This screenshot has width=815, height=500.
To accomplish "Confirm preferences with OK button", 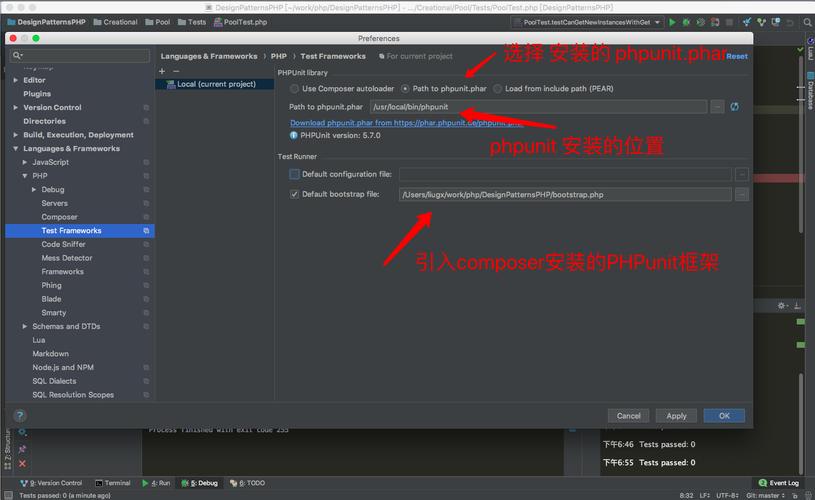I will click(724, 416).
